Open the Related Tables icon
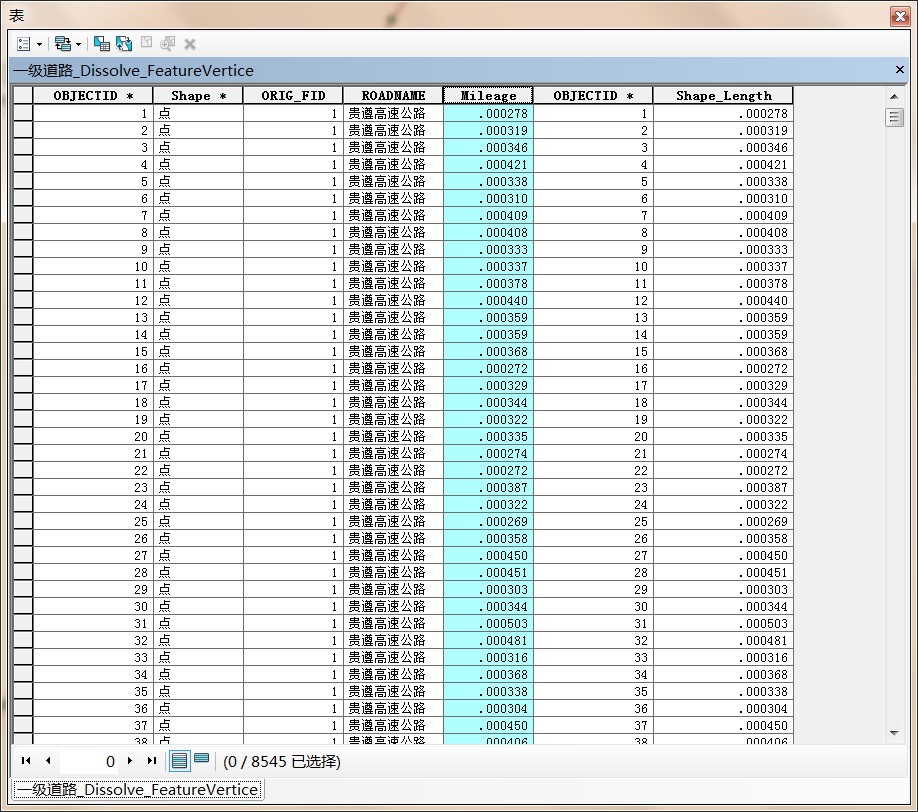 (x=63, y=44)
